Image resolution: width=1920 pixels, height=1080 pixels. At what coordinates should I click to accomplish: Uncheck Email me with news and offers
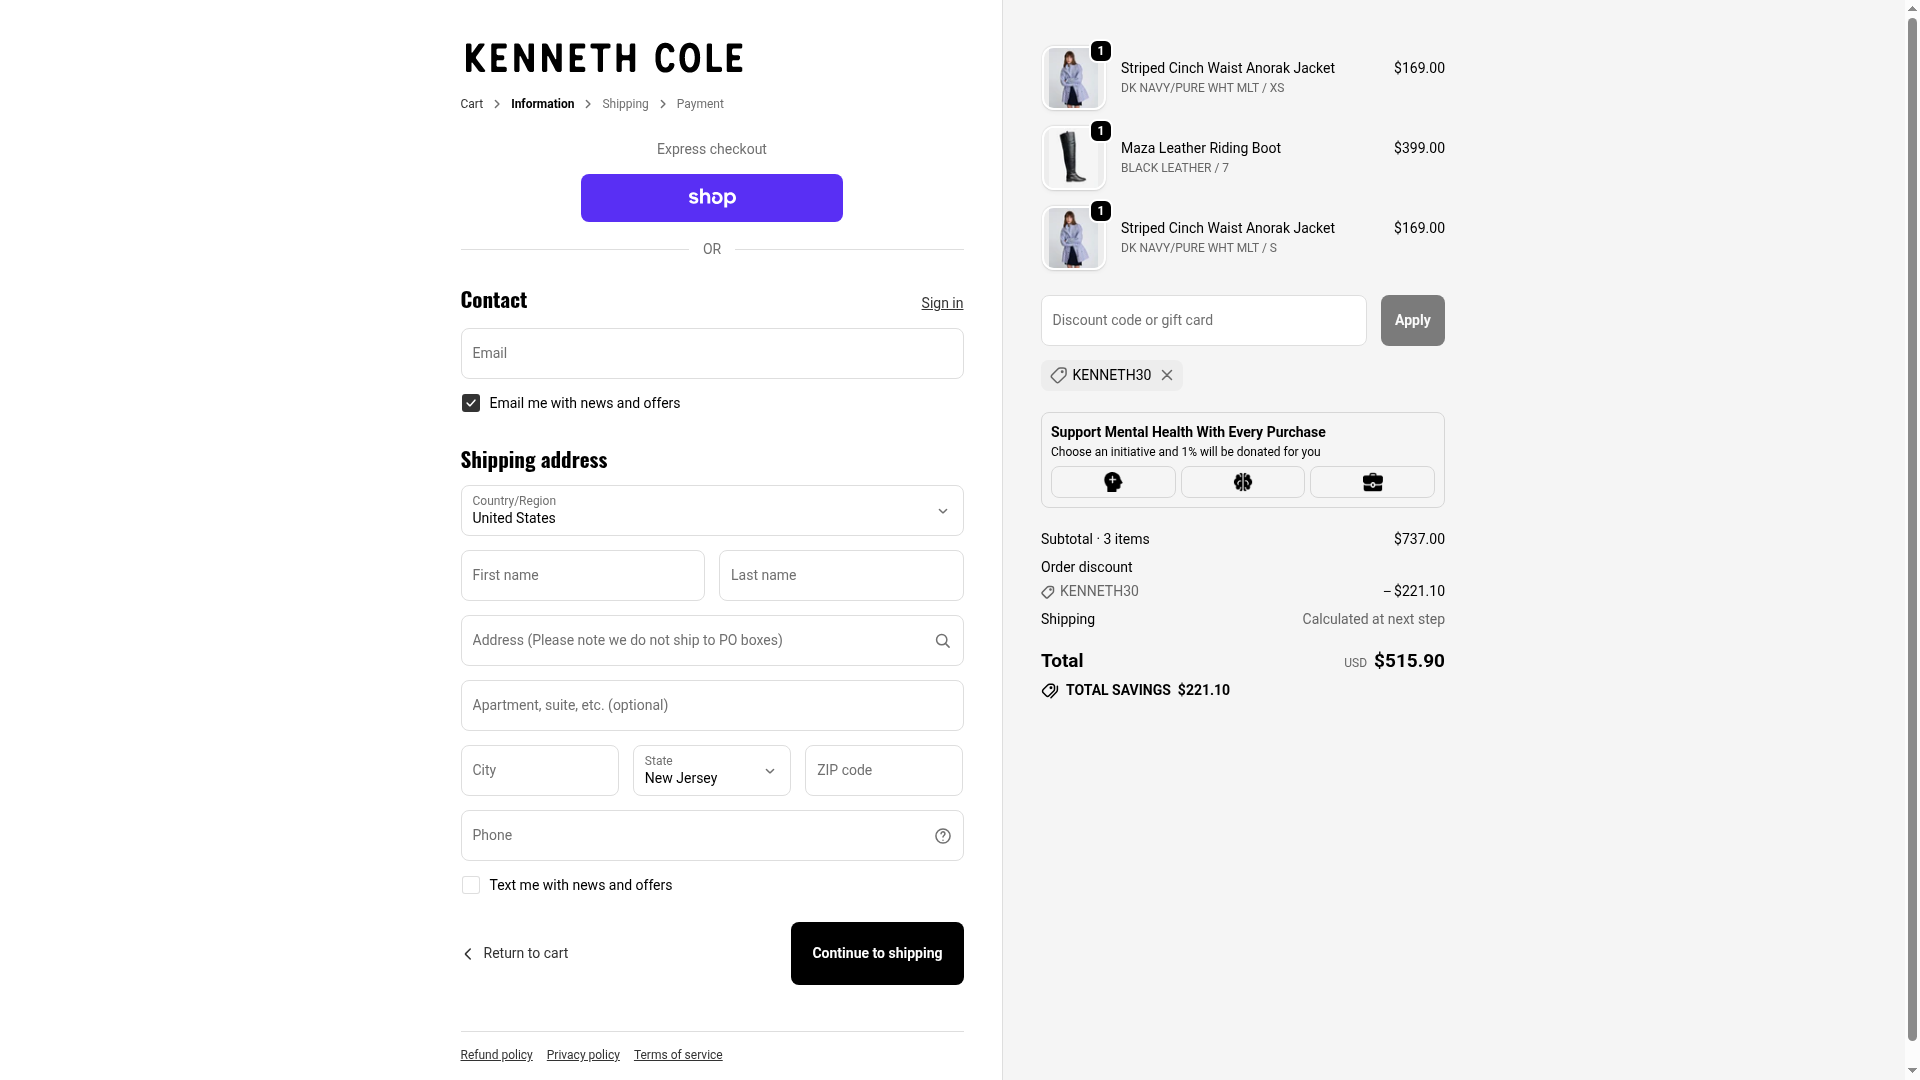coord(471,403)
